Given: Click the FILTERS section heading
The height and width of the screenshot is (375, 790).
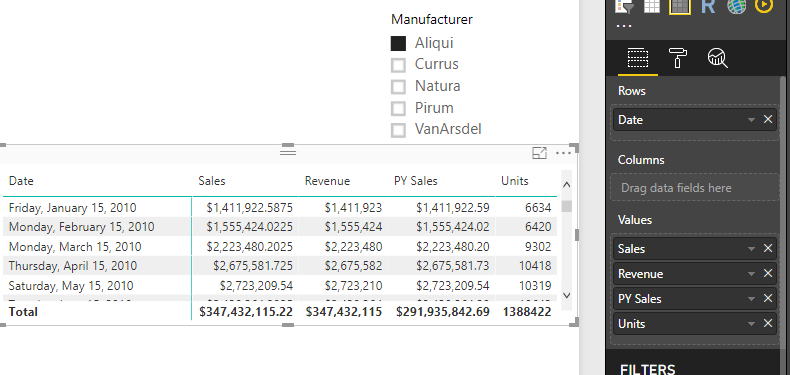Looking at the screenshot, I should point(647,369).
